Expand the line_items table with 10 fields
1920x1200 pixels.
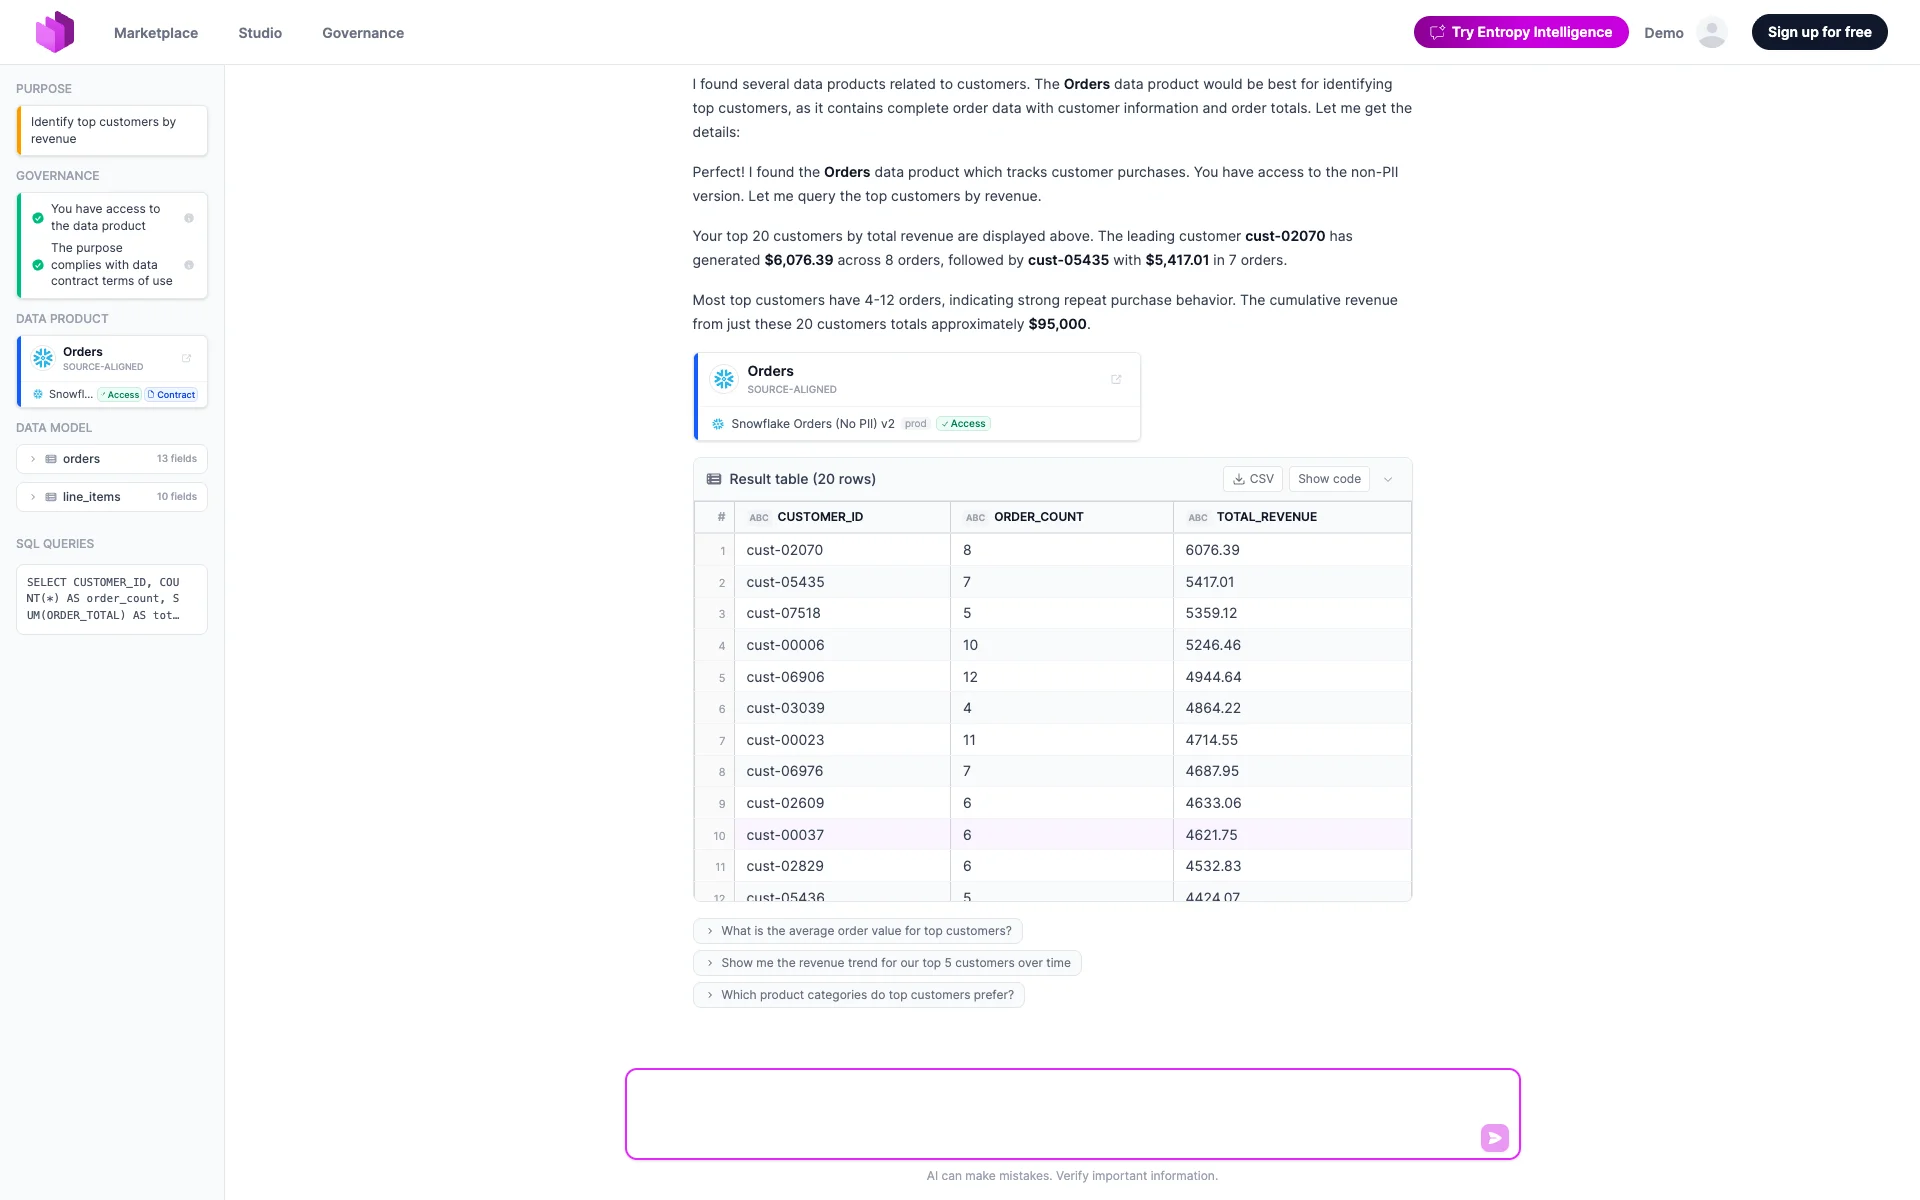[33, 496]
